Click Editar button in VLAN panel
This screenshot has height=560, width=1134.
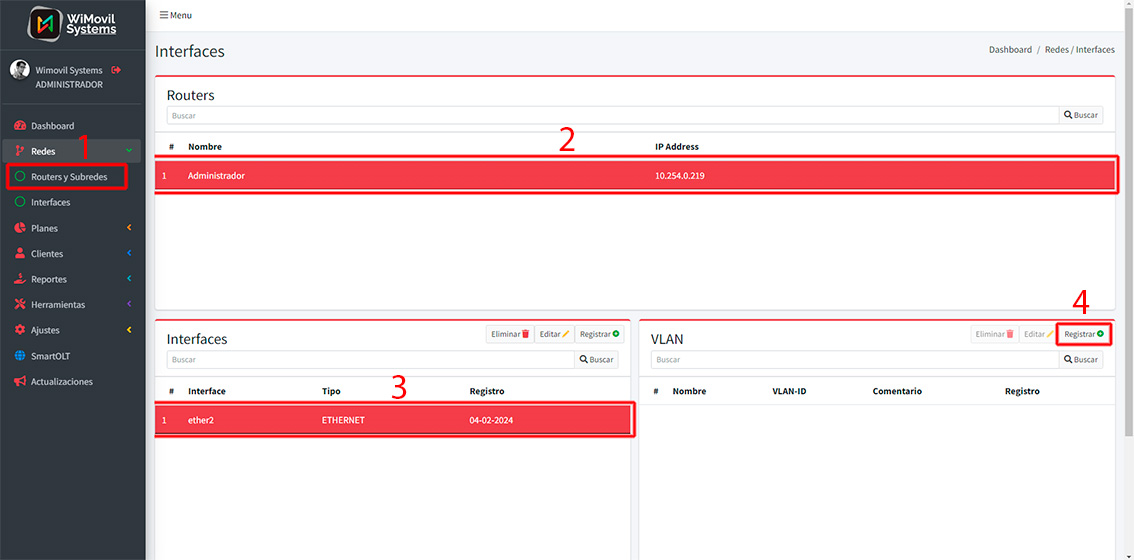(x=1039, y=334)
